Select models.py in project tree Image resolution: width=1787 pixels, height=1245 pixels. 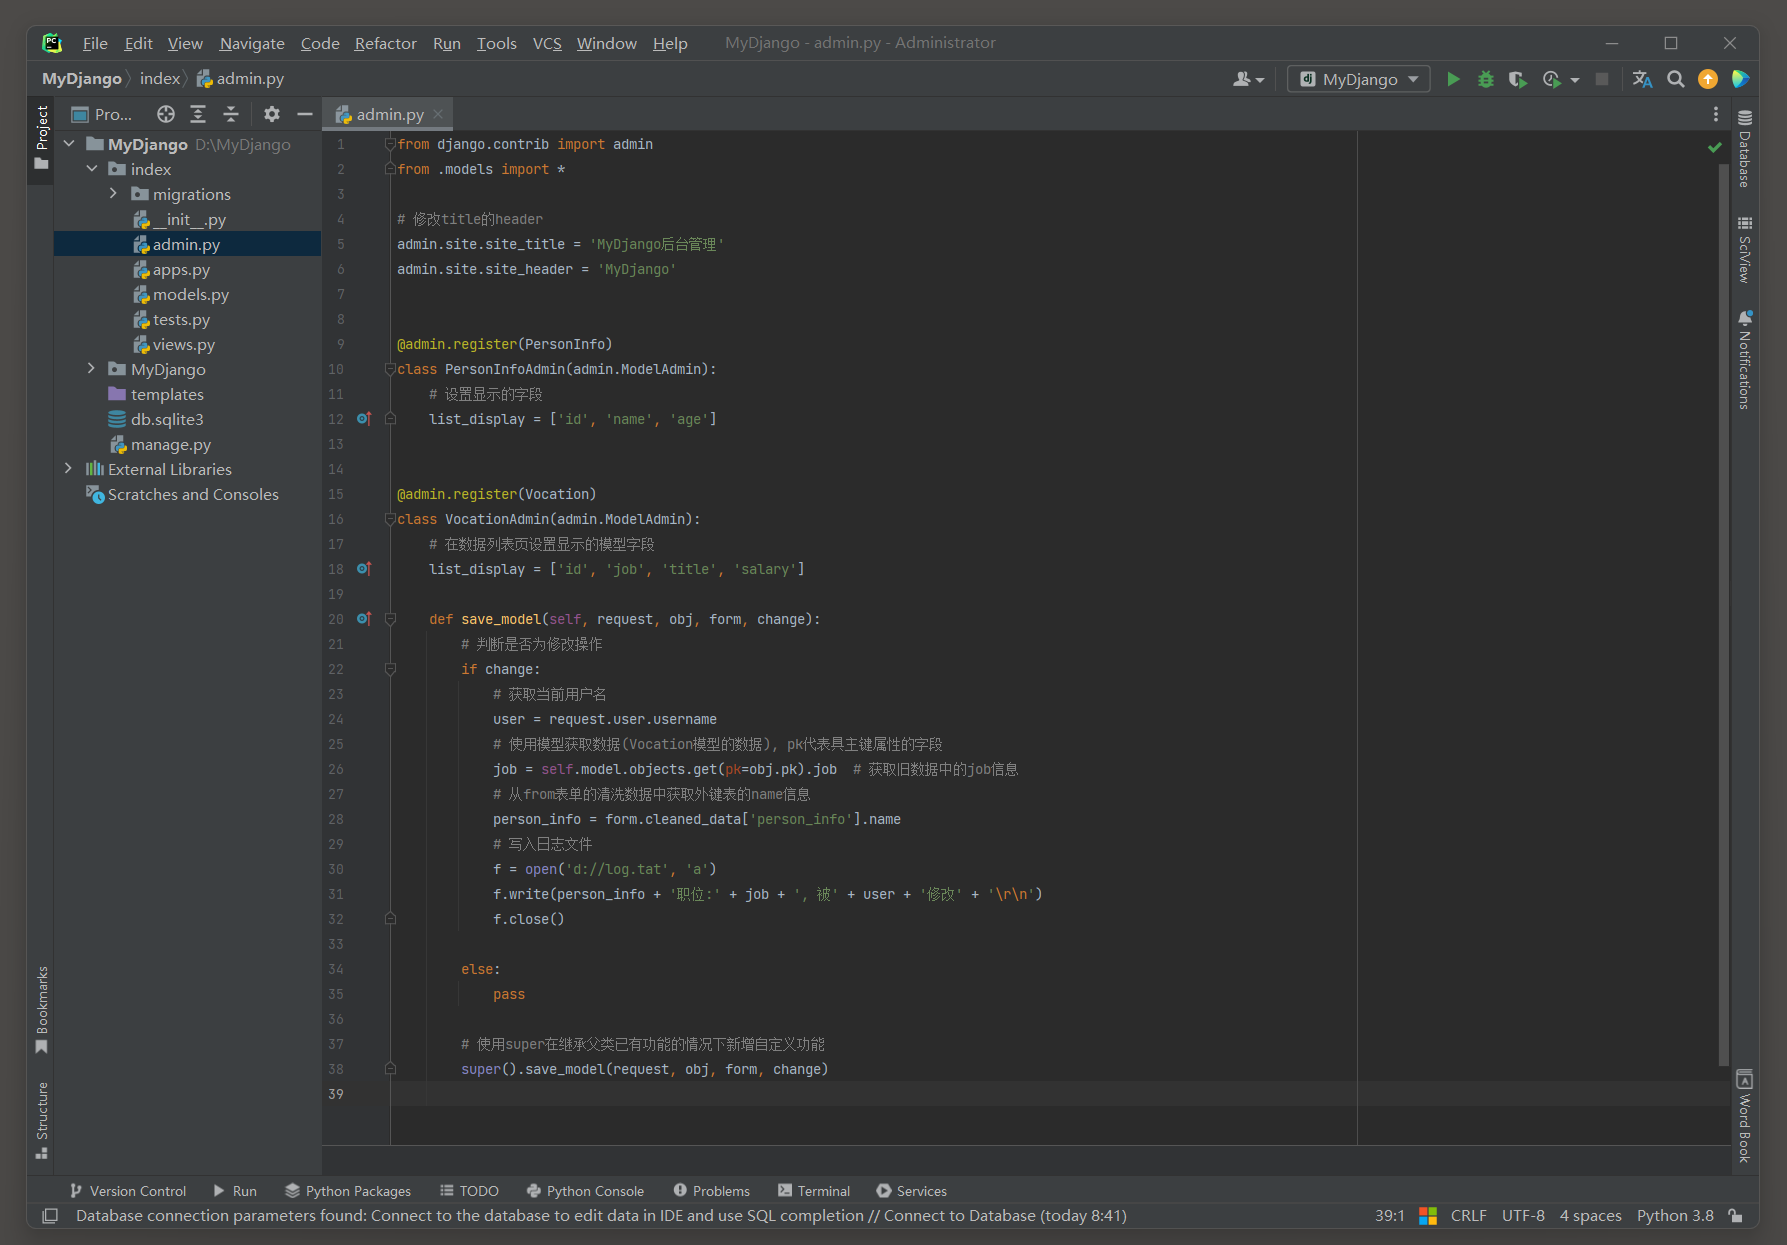click(190, 295)
